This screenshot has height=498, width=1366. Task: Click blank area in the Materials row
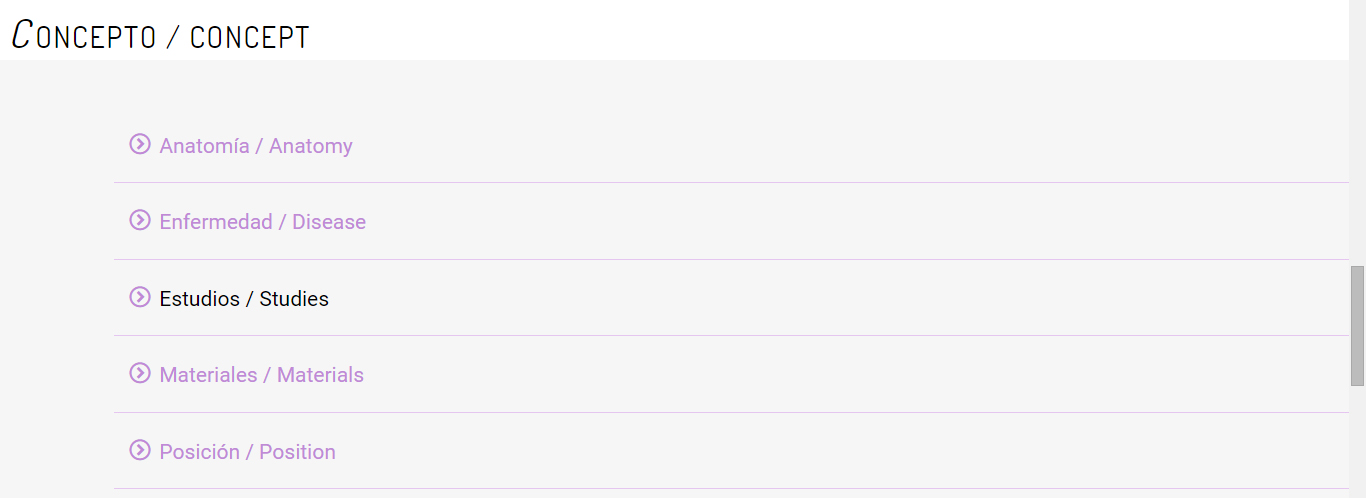coord(800,375)
